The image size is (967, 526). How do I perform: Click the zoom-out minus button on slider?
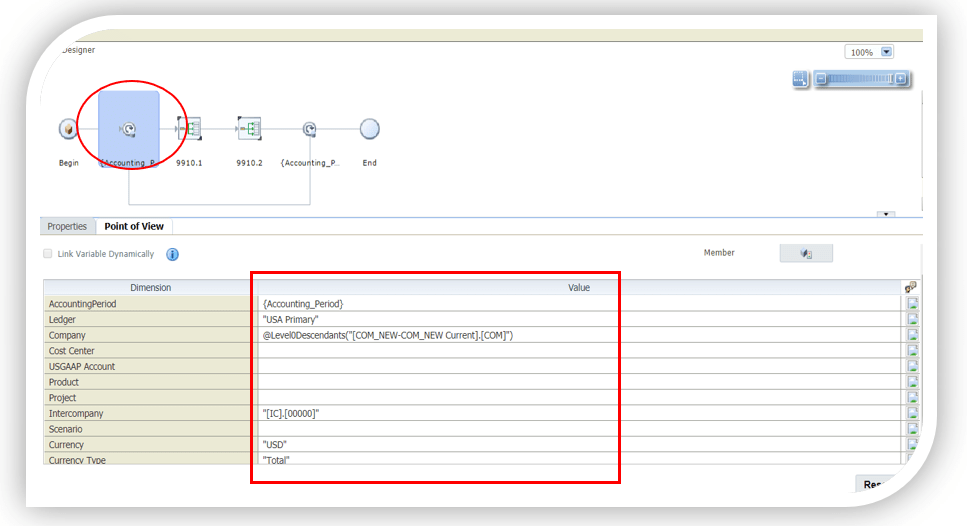click(820, 79)
